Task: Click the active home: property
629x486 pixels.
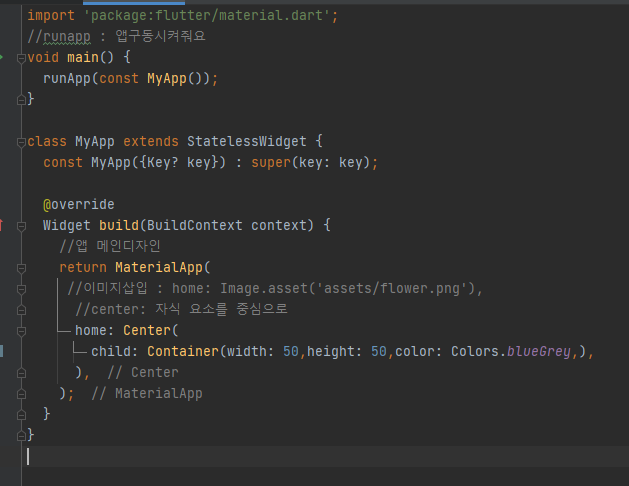Action: 95,330
